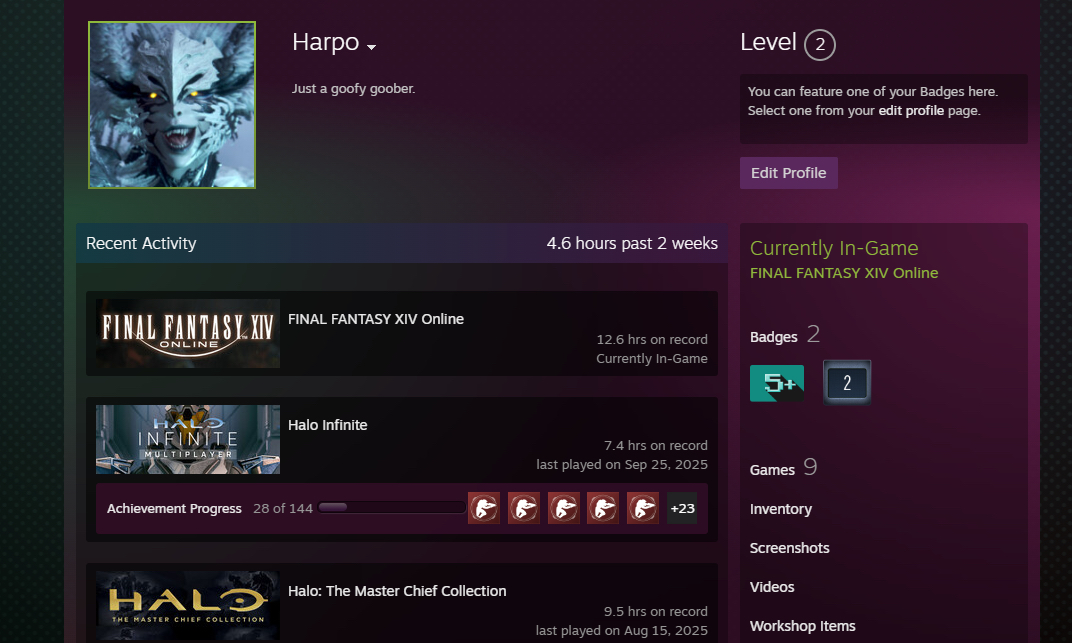Click the first Halo Infinite achievement icon

484,508
